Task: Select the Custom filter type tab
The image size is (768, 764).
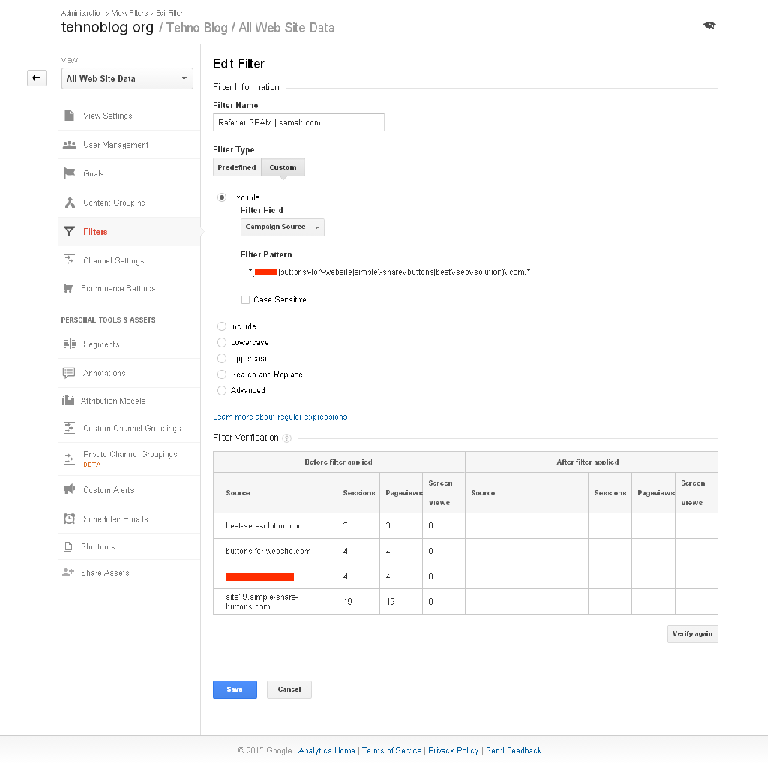Action: pos(283,168)
